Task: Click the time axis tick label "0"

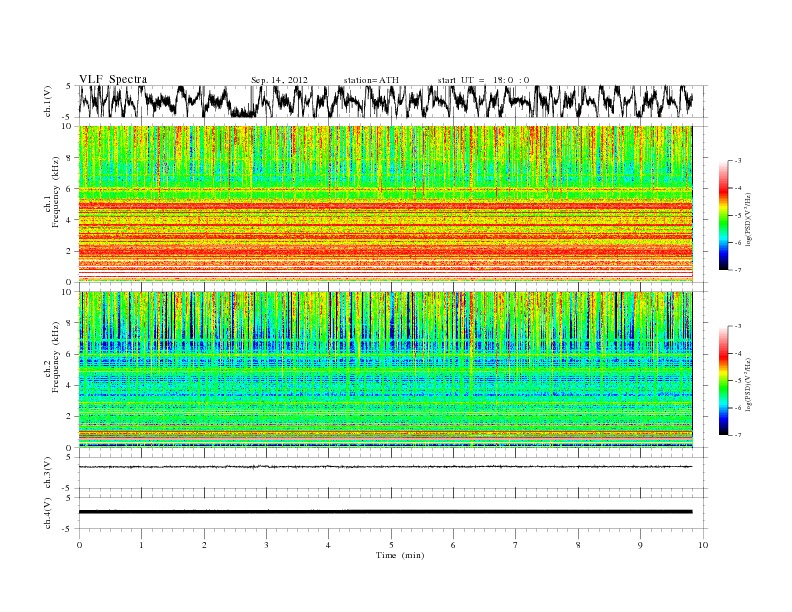Action: pos(79,545)
